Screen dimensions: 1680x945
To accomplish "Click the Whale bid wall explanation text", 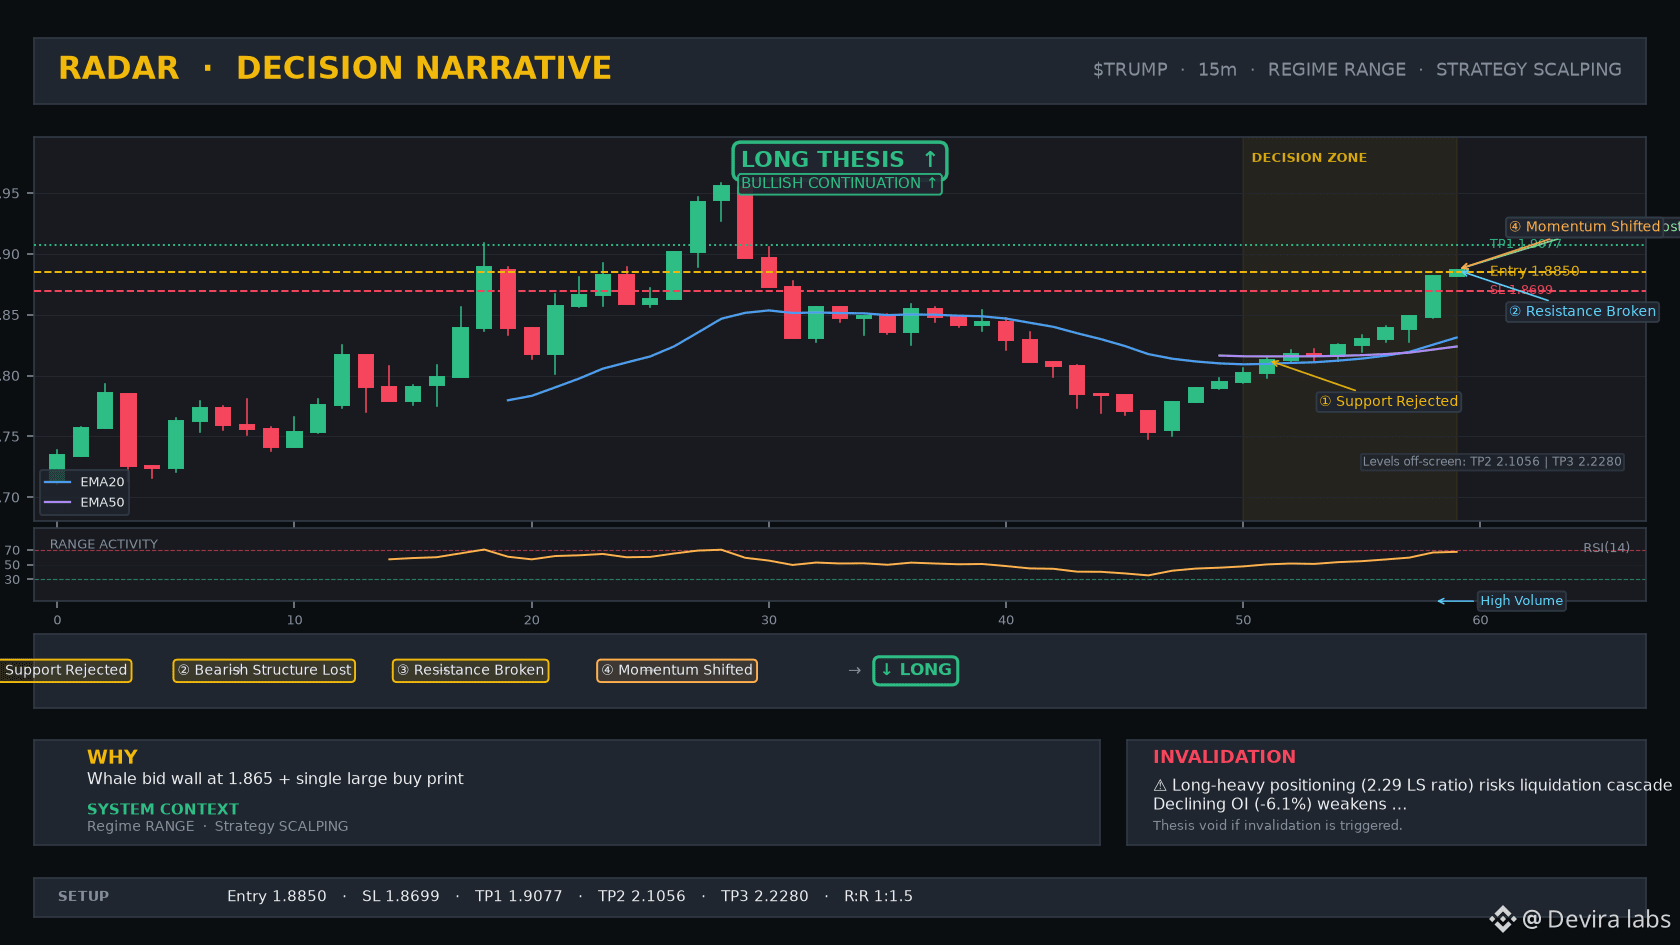I will tap(275, 779).
